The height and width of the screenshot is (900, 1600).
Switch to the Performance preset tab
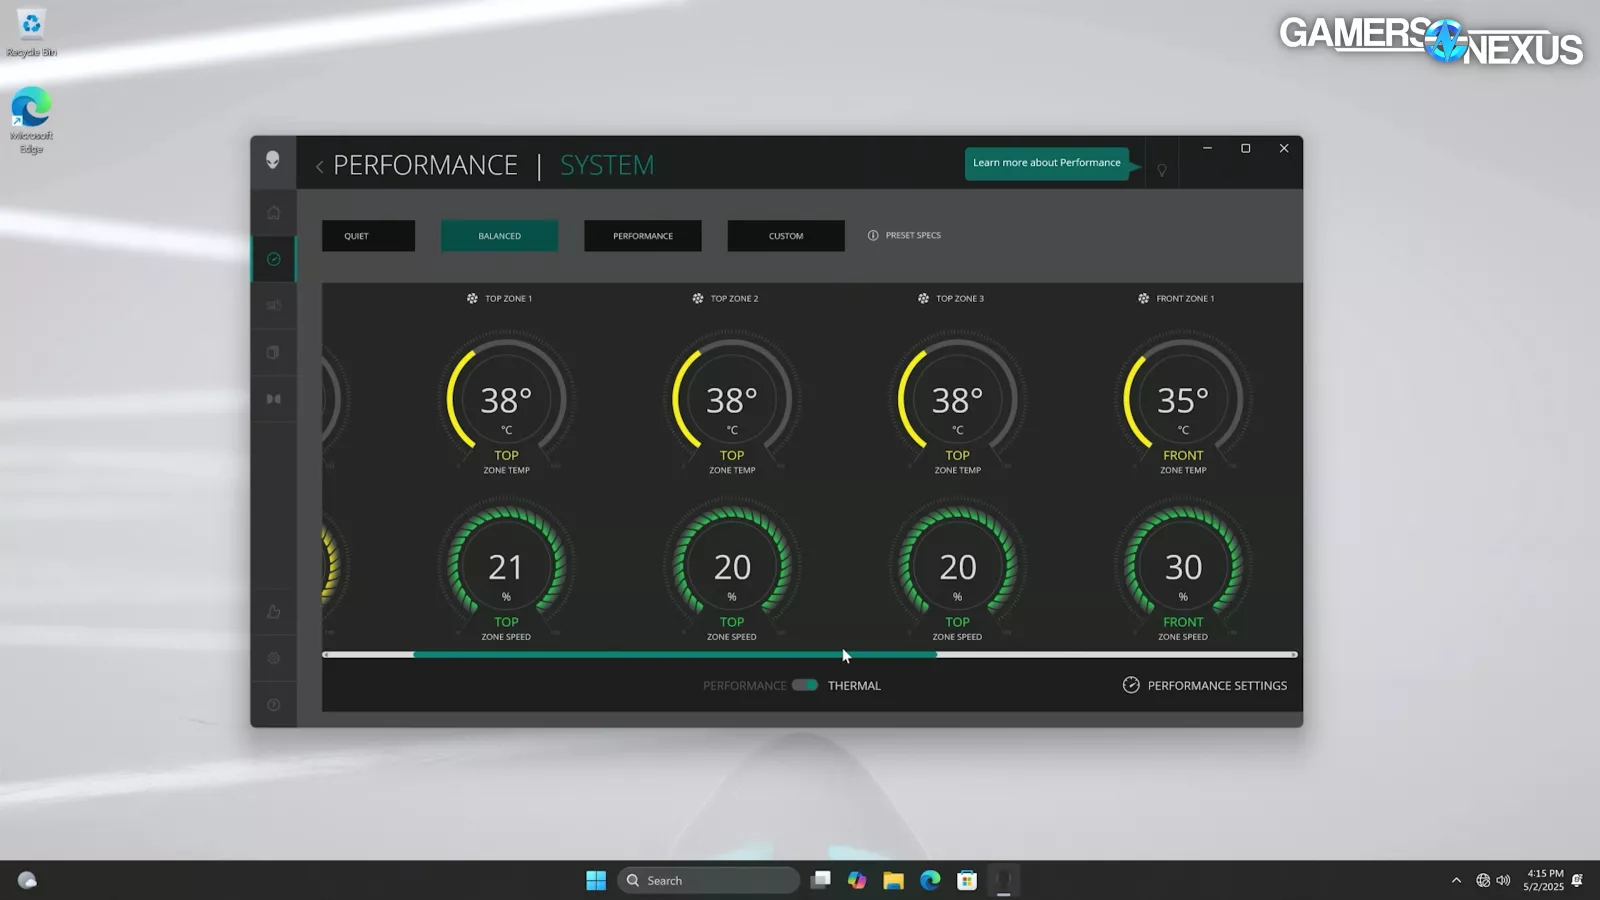pyautogui.click(x=643, y=236)
